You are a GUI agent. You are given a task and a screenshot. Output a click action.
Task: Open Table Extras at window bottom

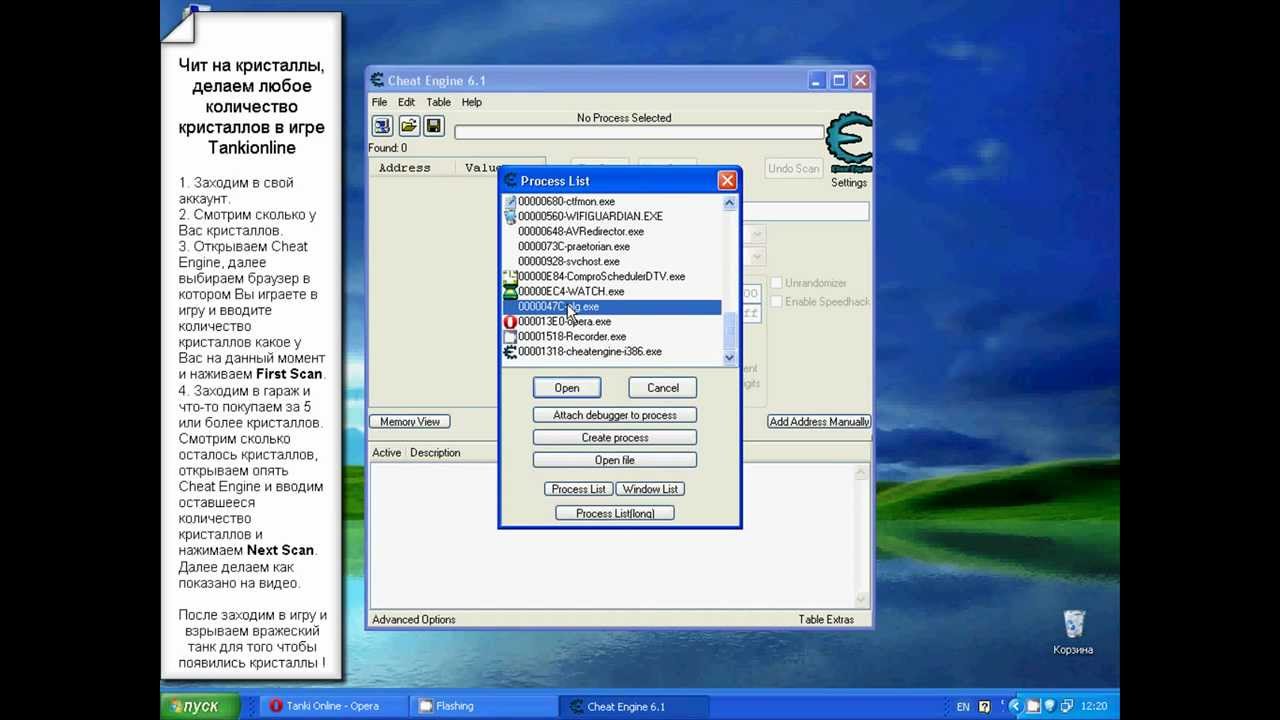click(x=826, y=619)
